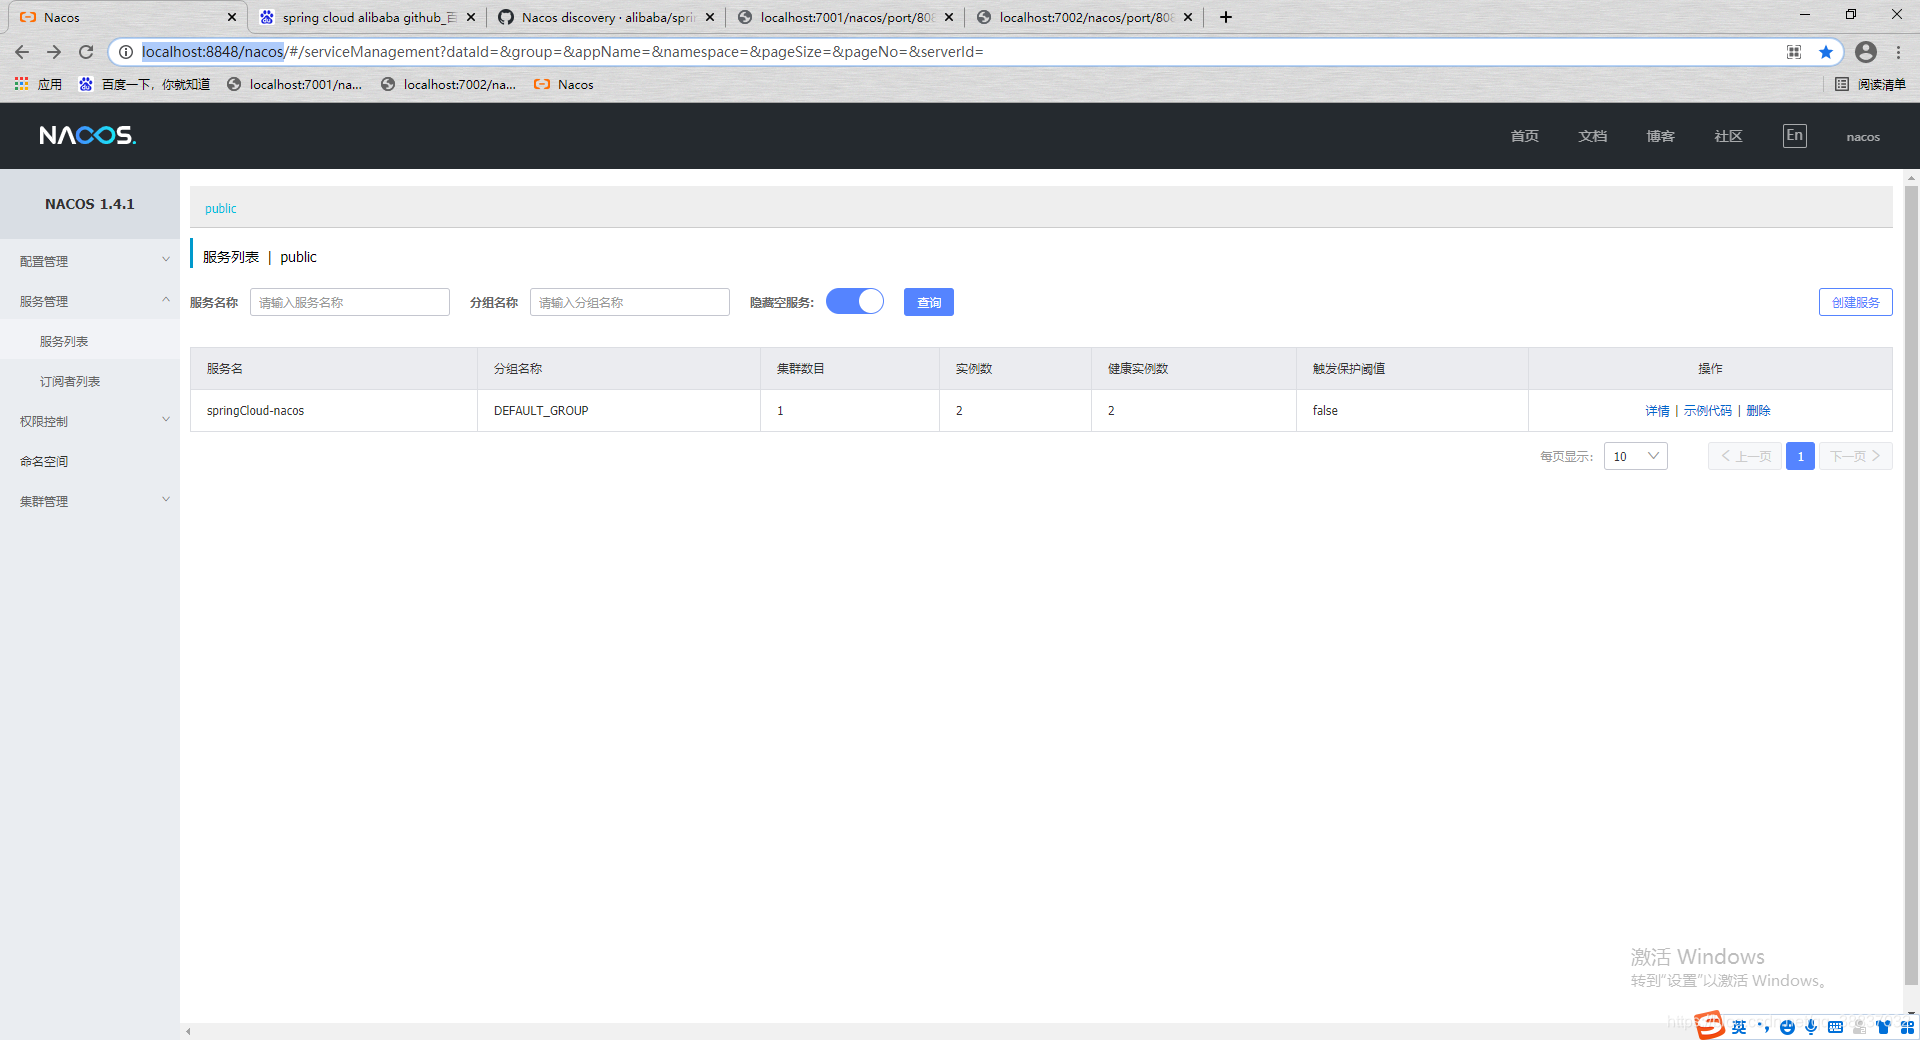Viewport: 1920px width, 1040px height.
Task: Open localhost:7001 bookmark in bookmarks bar
Action: pyautogui.click(x=295, y=84)
